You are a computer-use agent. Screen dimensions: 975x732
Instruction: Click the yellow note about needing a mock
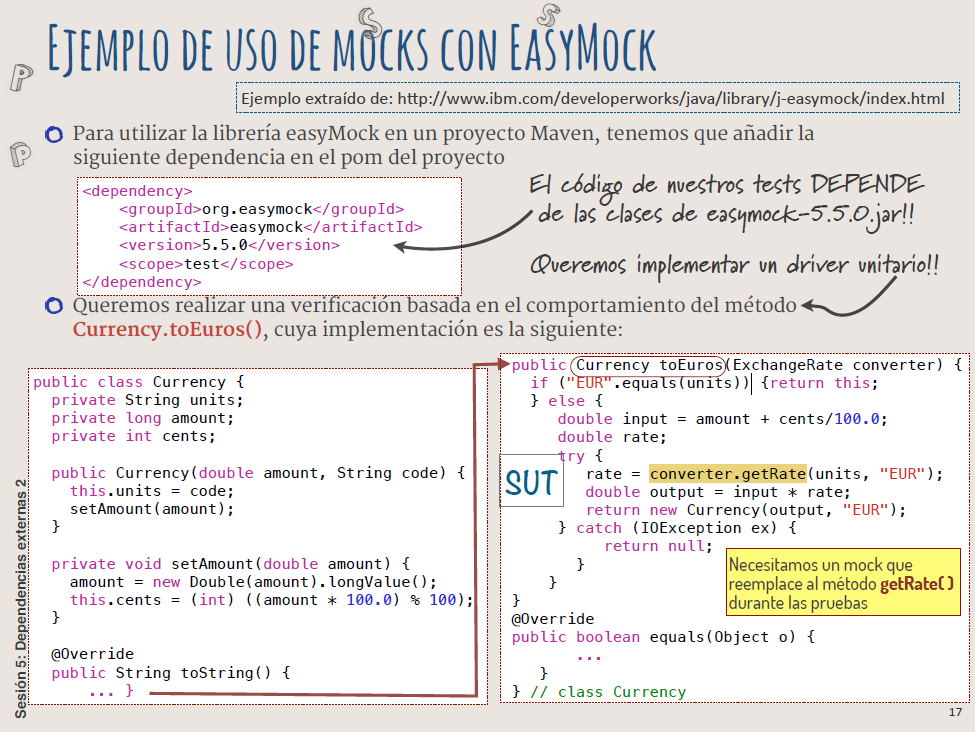pyautogui.click(x=842, y=582)
